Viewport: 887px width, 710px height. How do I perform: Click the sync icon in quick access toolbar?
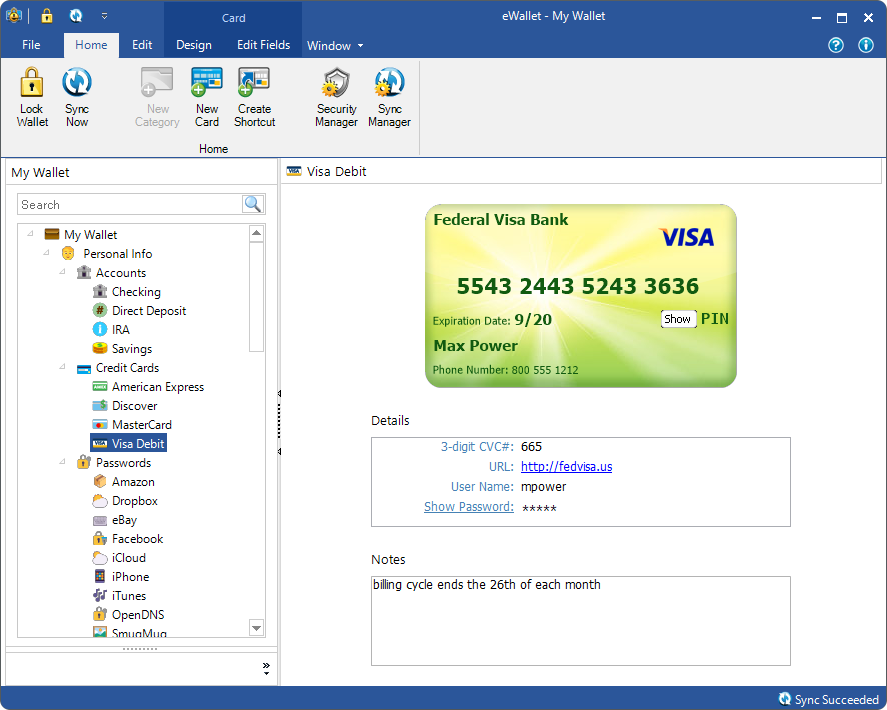76,16
